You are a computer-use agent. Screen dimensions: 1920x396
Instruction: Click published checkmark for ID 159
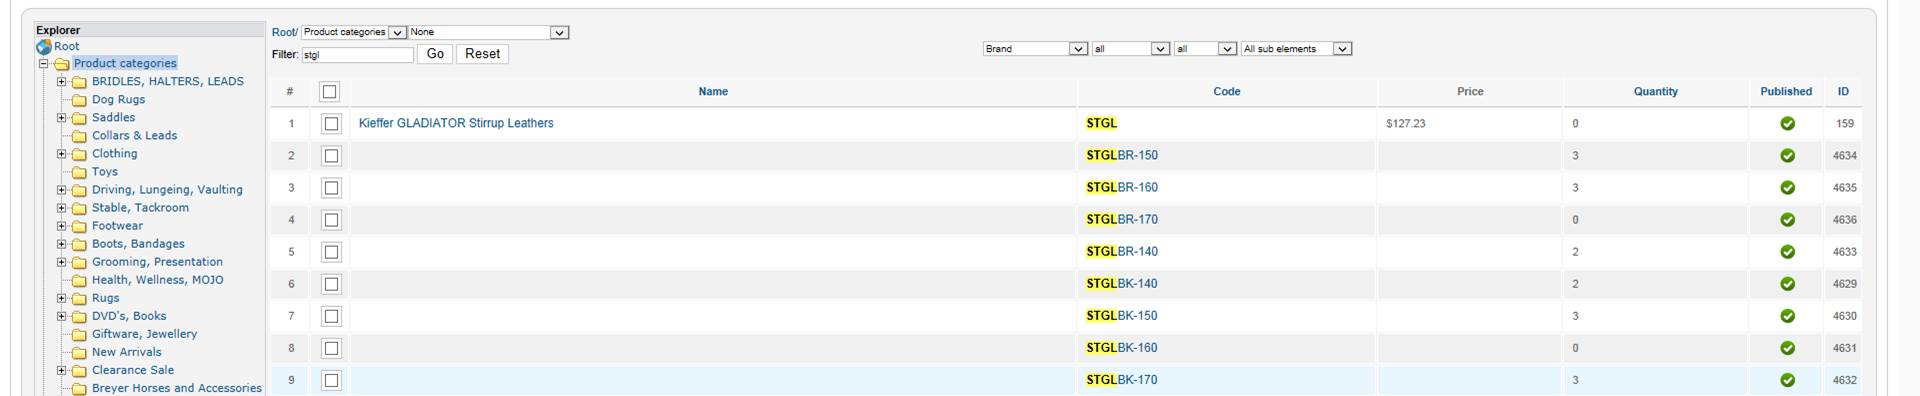click(x=1787, y=124)
